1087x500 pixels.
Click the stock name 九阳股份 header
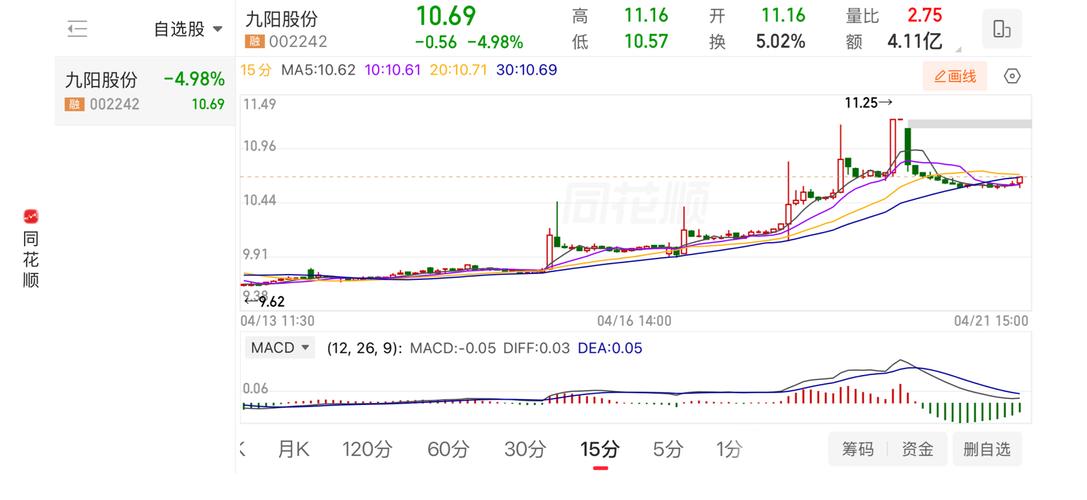click(281, 18)
